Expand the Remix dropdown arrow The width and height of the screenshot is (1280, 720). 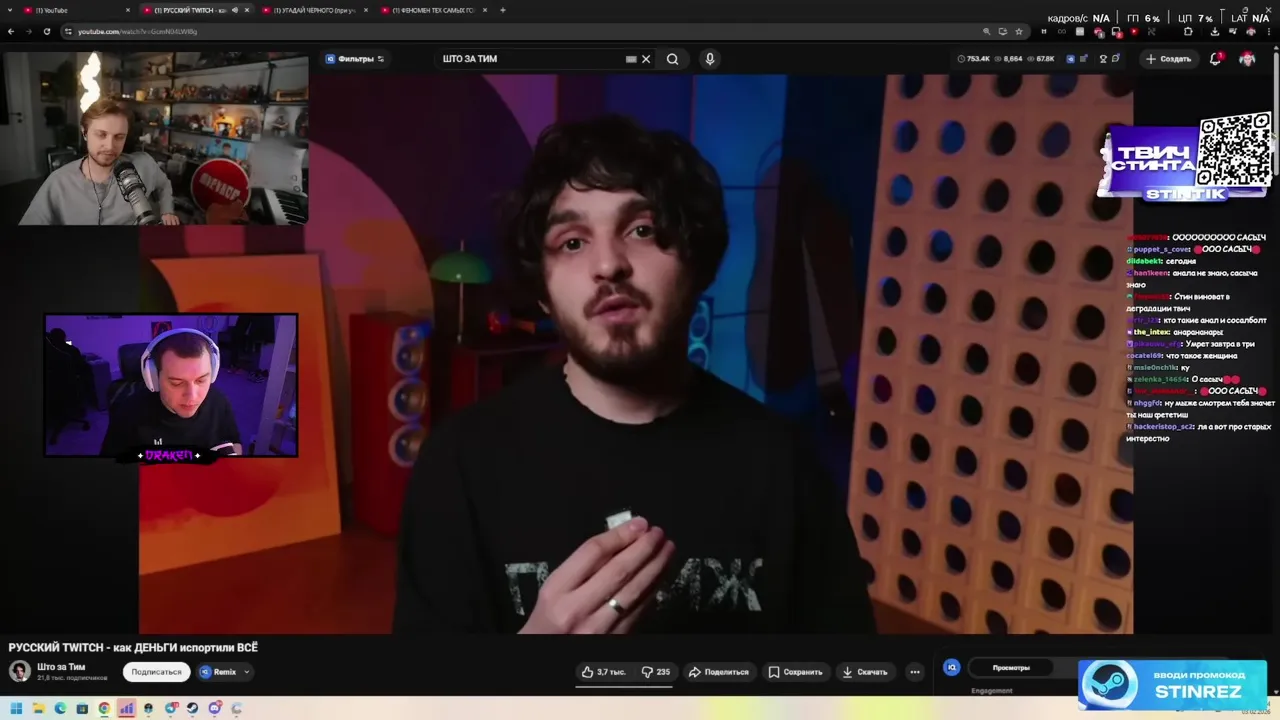pyautogui.click(x=246, y=672)
